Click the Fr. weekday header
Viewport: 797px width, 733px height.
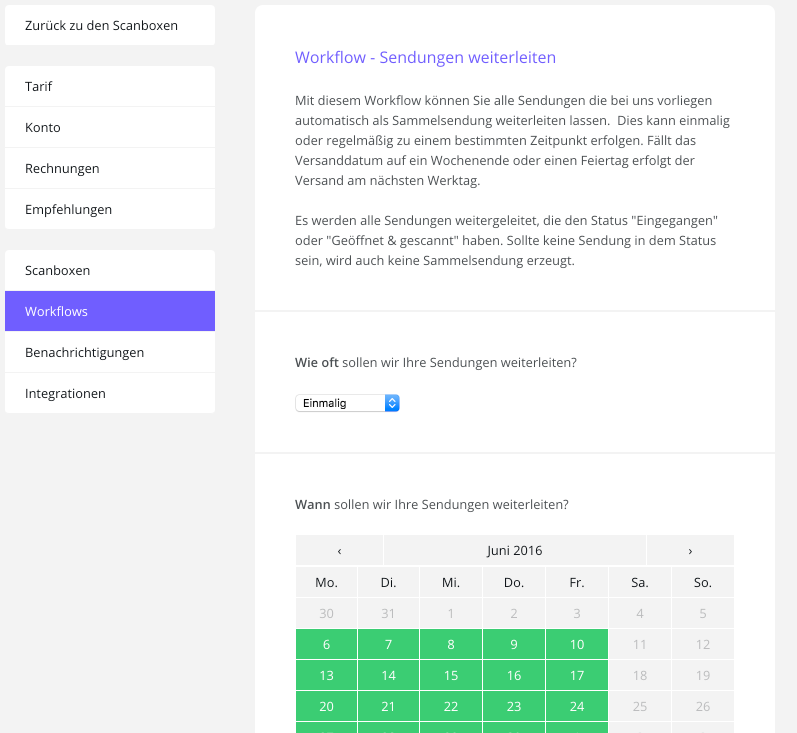577,583
